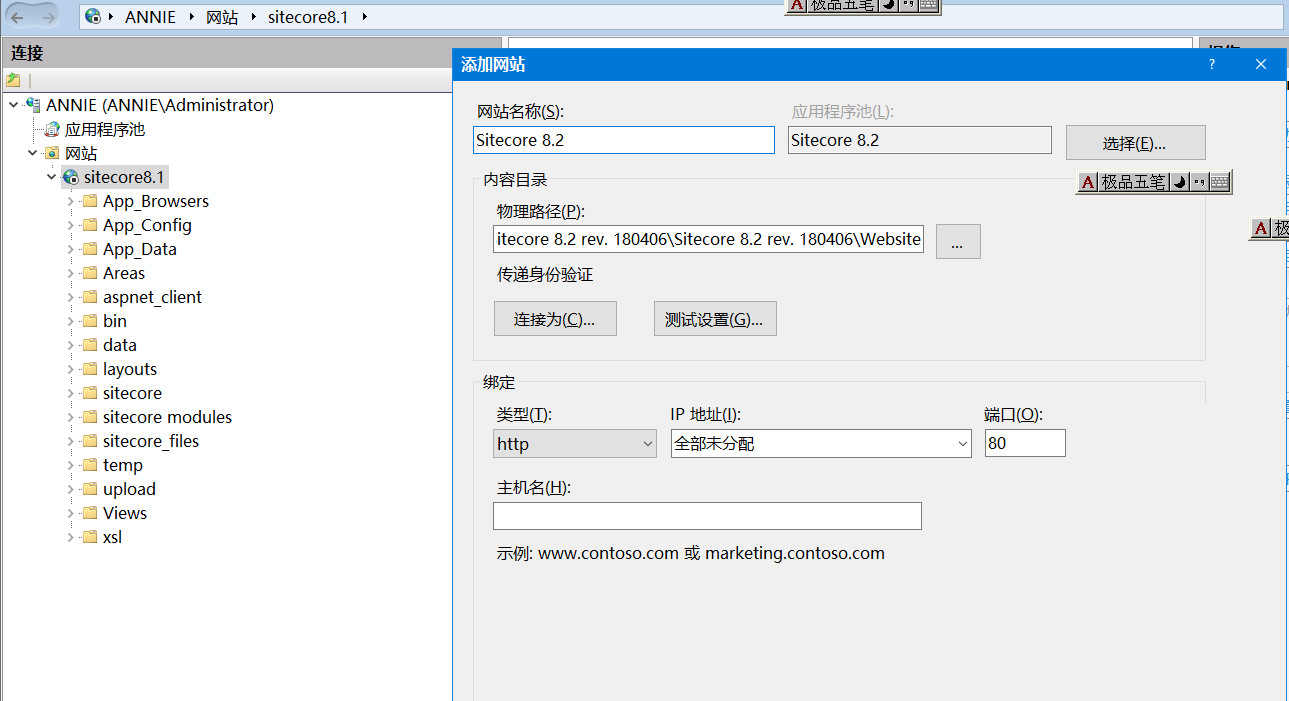Screen dimensions: 1289x701
Task: Expand the sitecore modules folder node
Action: tap(70, 417)
